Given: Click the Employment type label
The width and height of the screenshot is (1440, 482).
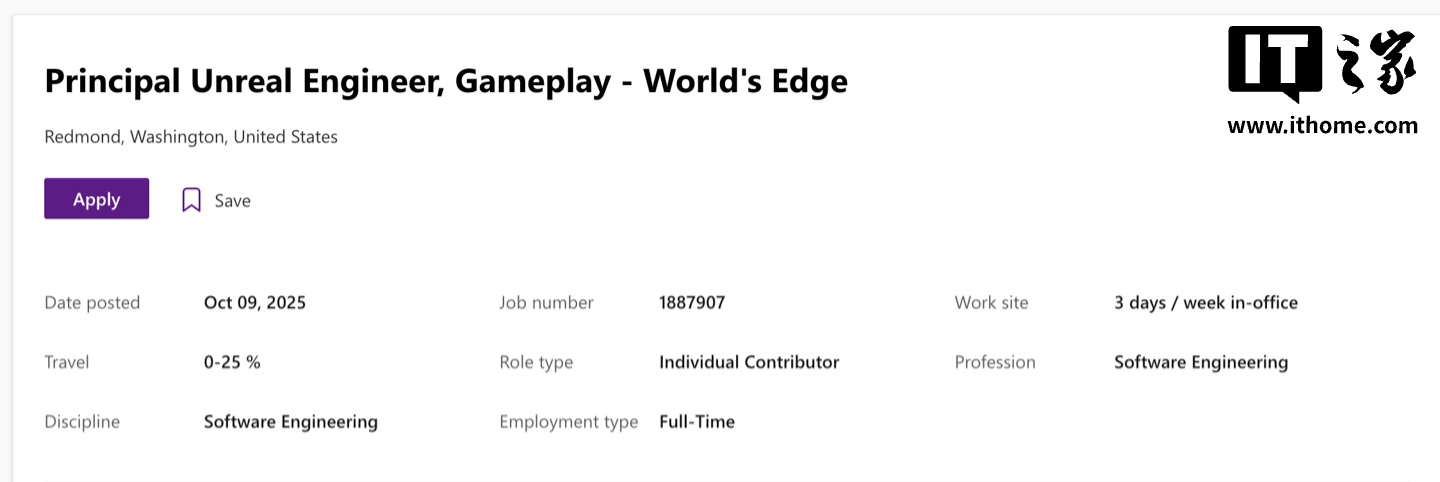Looking at the screenshot, I should click(x=568, y=422).
